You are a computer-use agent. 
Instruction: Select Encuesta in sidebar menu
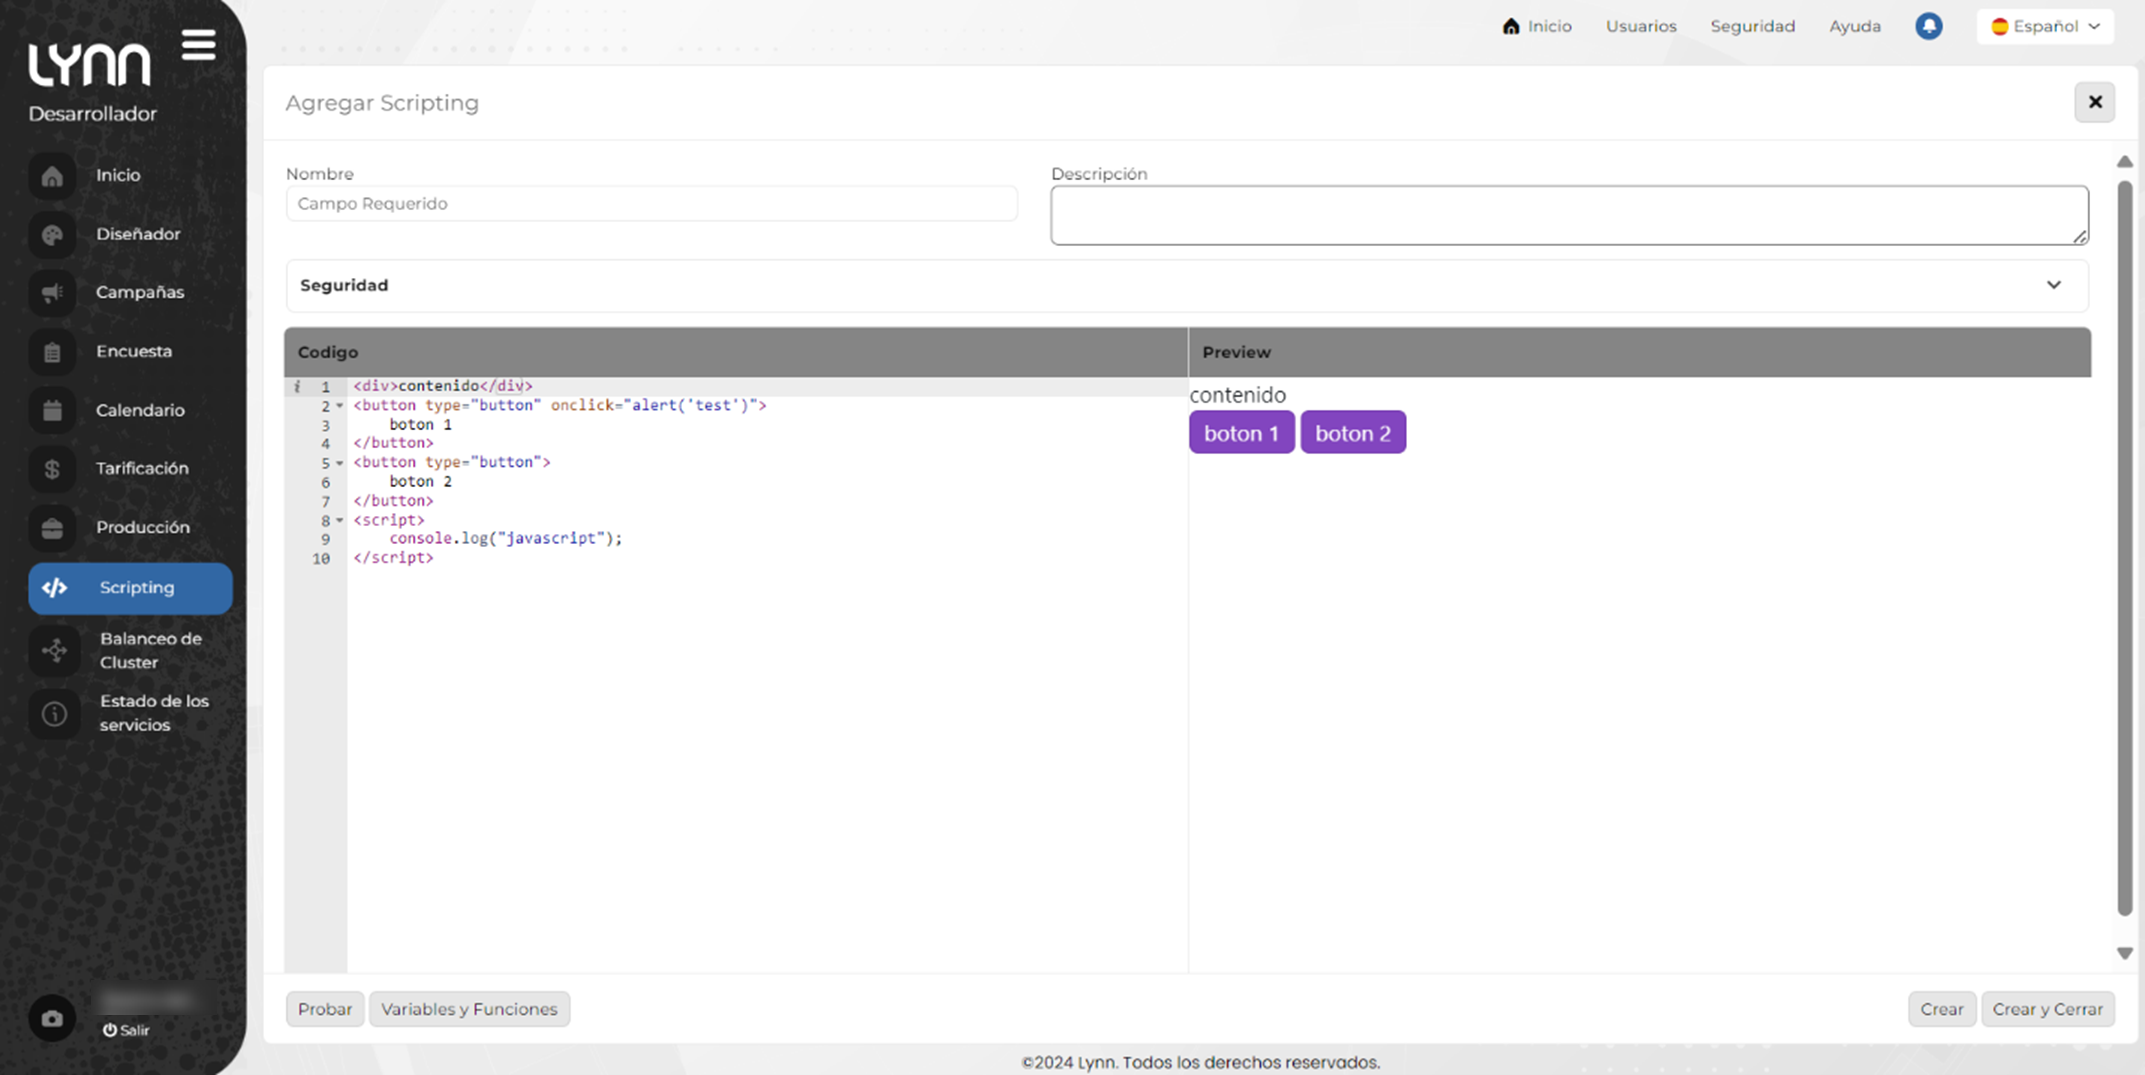point(134,351)
